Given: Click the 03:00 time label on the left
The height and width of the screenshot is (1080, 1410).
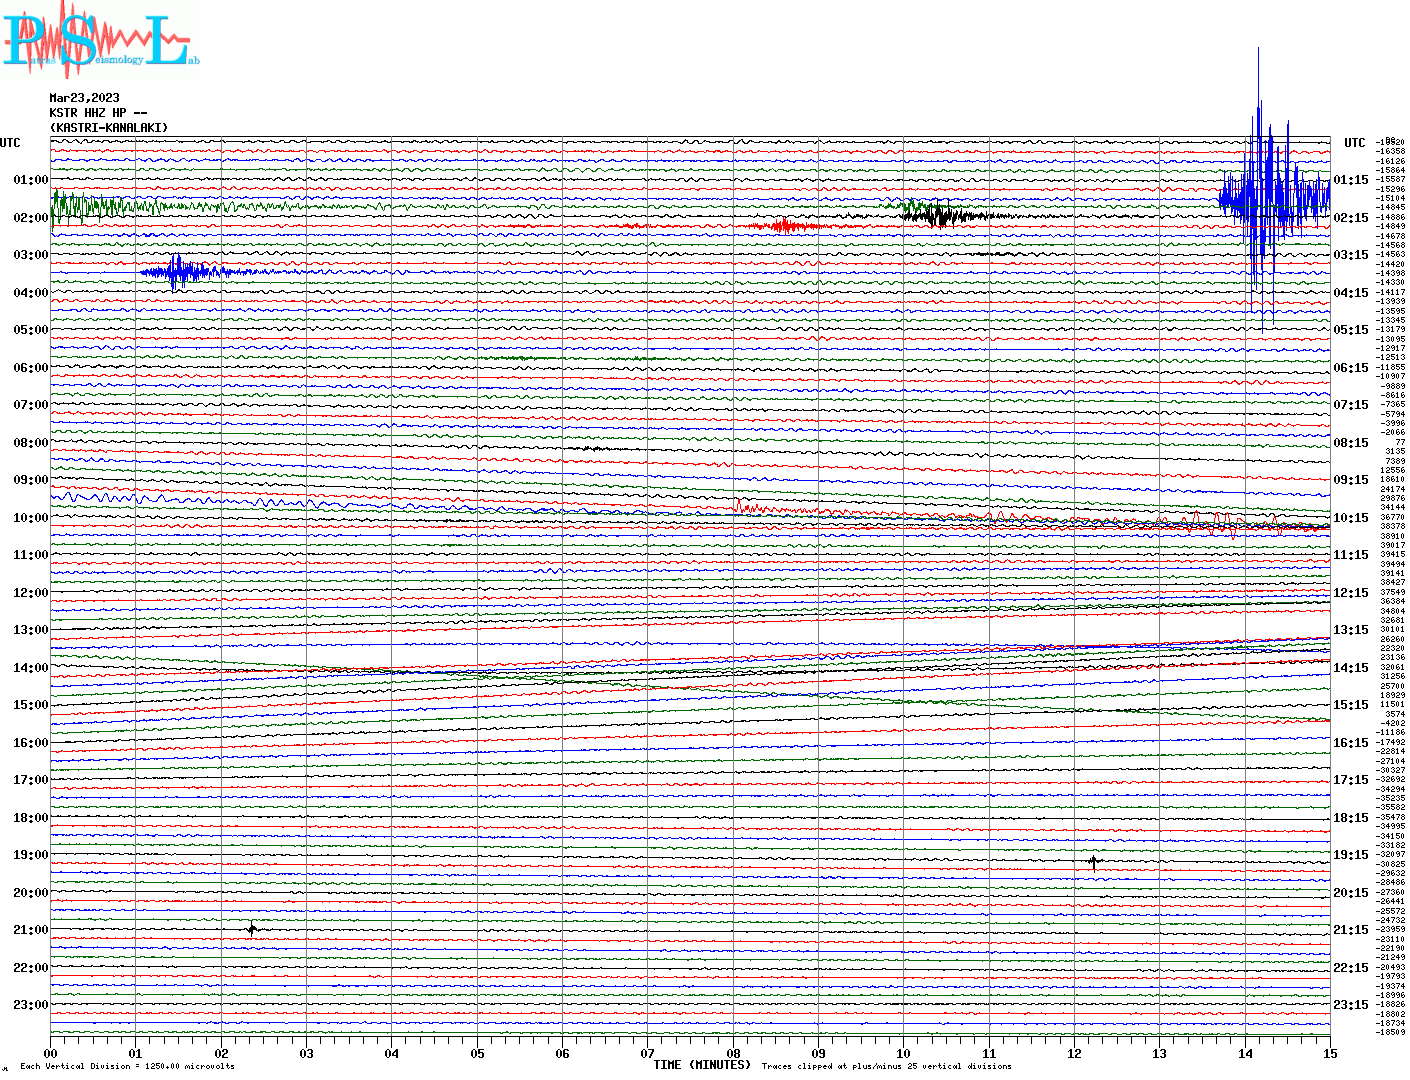Looking at the screenshot, I should [31, 255].
